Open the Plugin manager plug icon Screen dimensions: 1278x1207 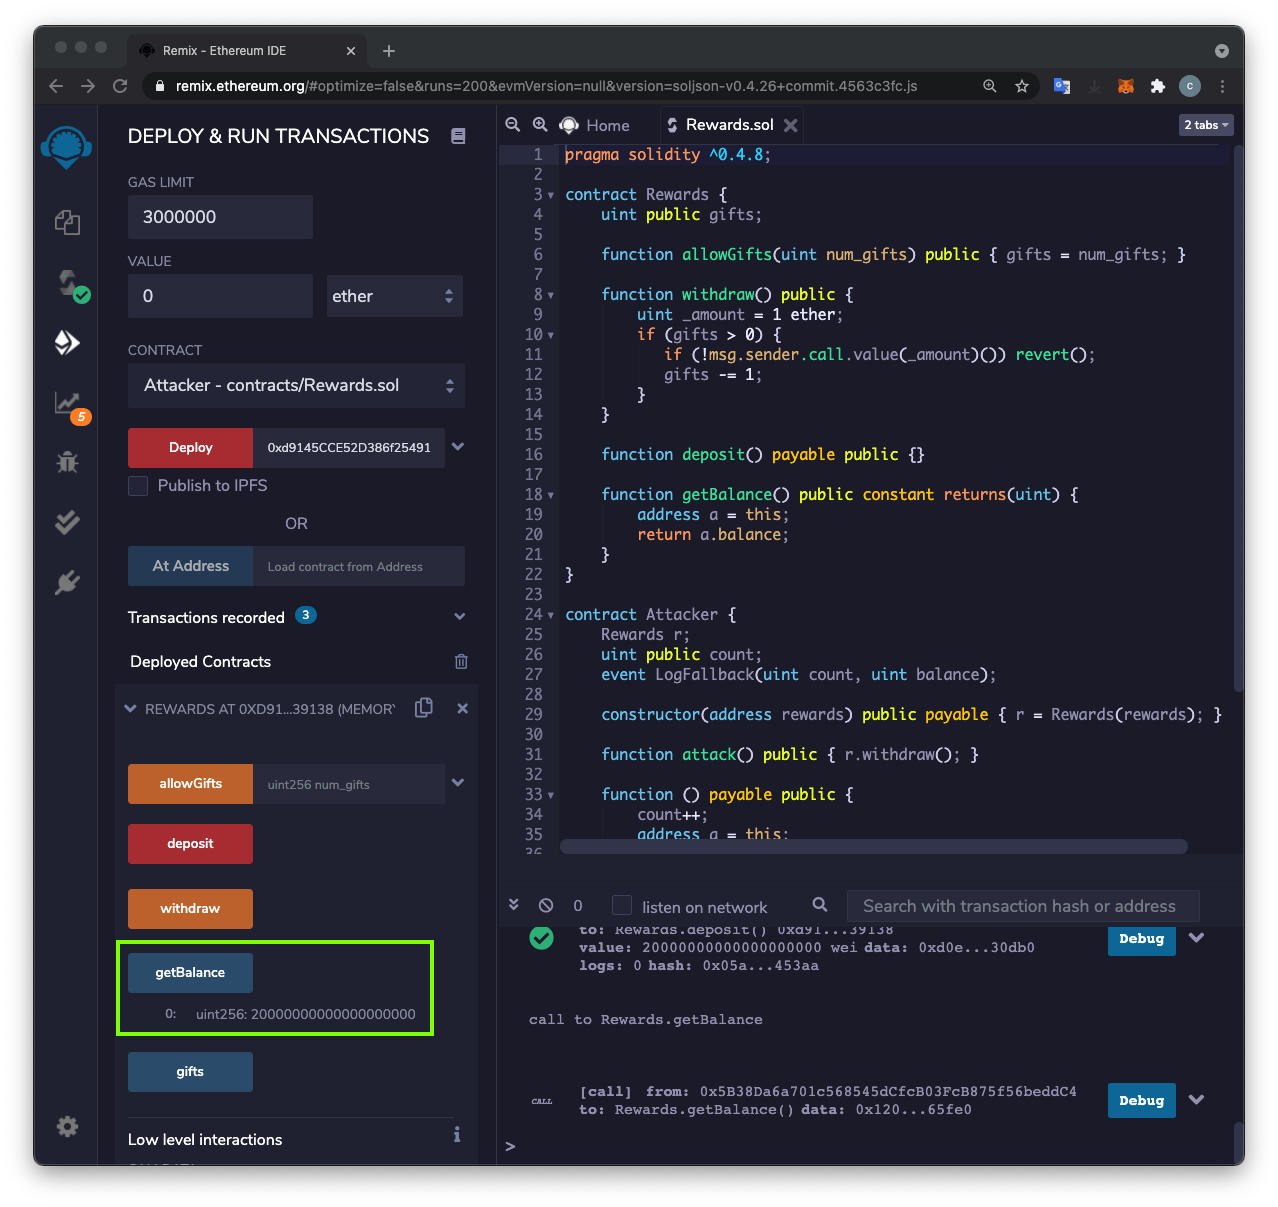pyautogui.click(x=67, y=582)
